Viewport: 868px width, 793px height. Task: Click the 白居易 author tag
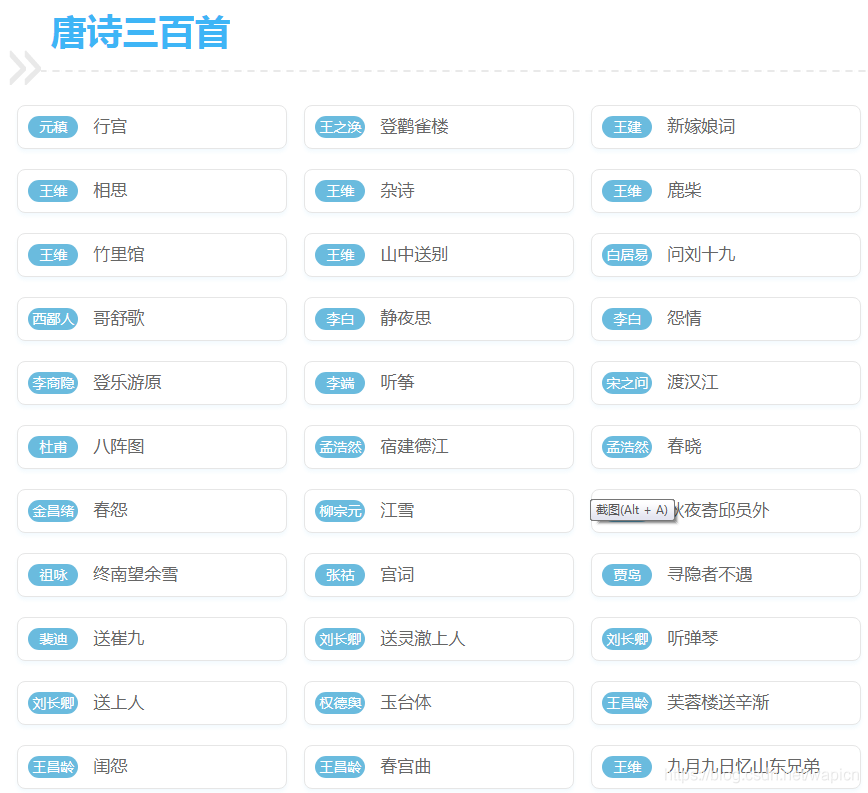point(627,255)
